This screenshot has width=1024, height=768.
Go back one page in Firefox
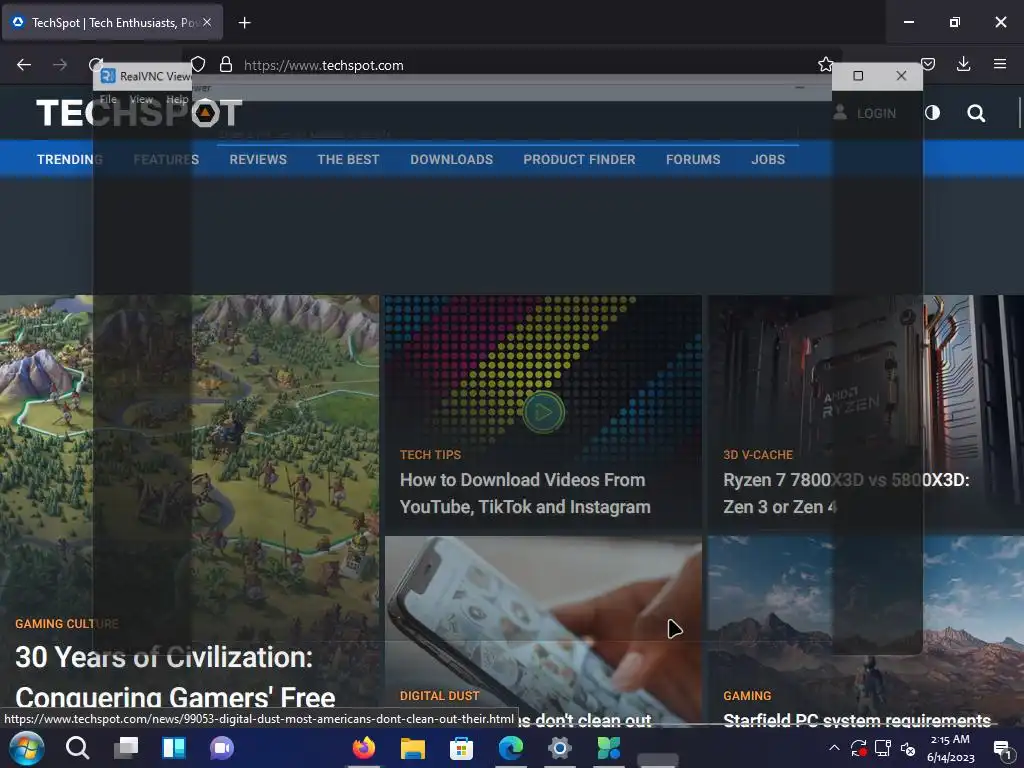click(x=24, y=65)
